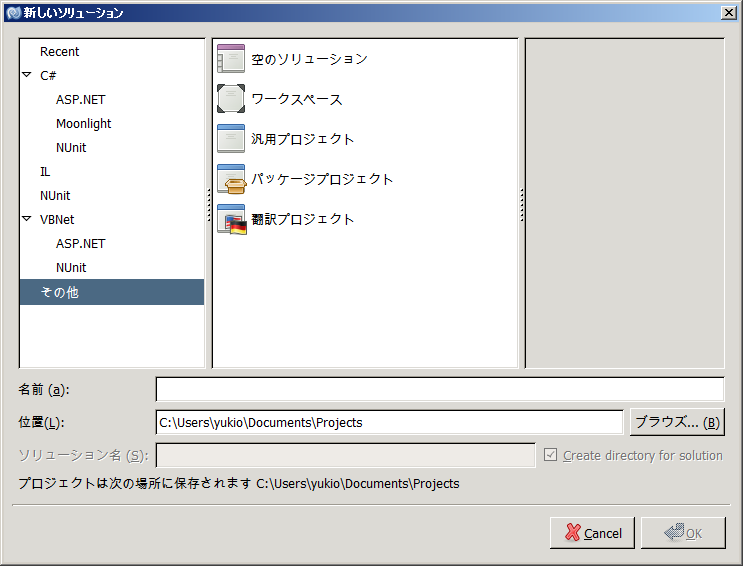Choose the ワークスペース template icon

[231, 99]
